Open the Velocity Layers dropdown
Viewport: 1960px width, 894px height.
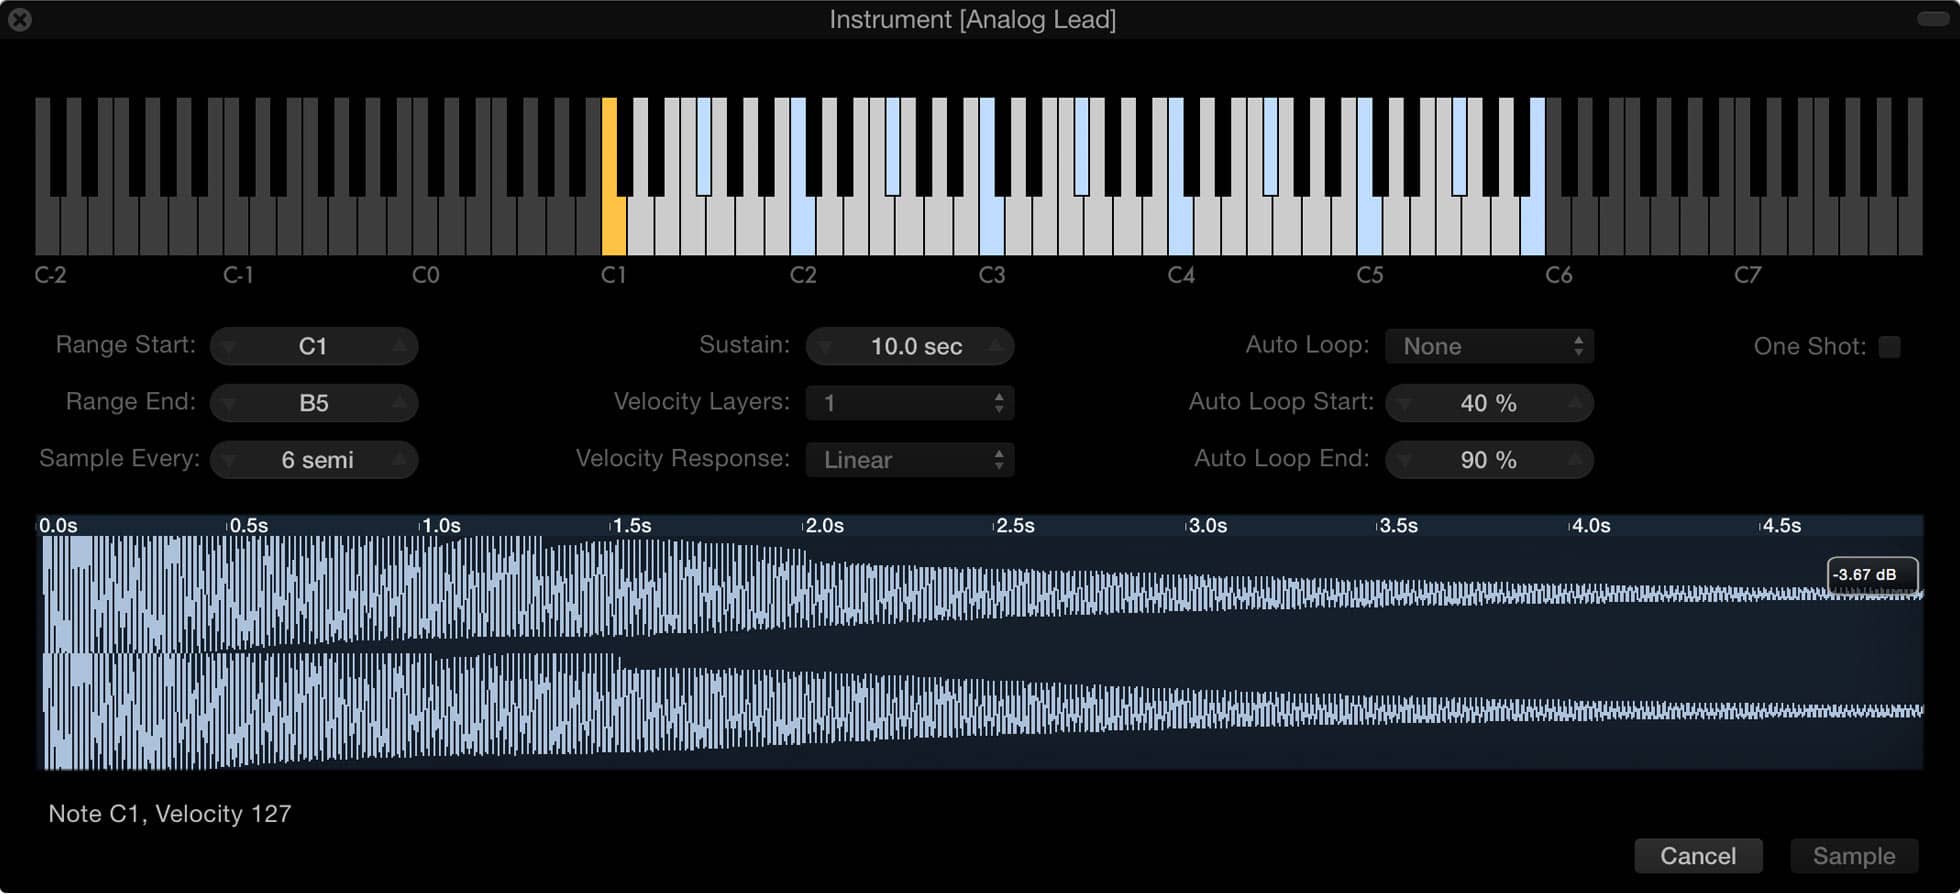click(910, 403)
